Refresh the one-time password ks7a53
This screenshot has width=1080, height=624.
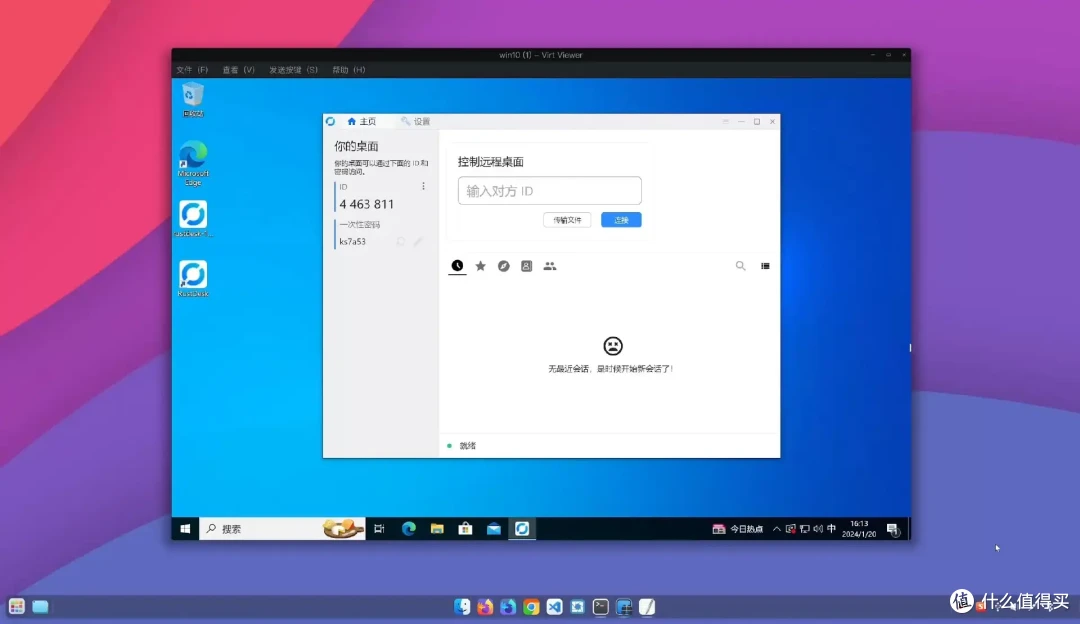pyautogui.click(x=401, y=242)
